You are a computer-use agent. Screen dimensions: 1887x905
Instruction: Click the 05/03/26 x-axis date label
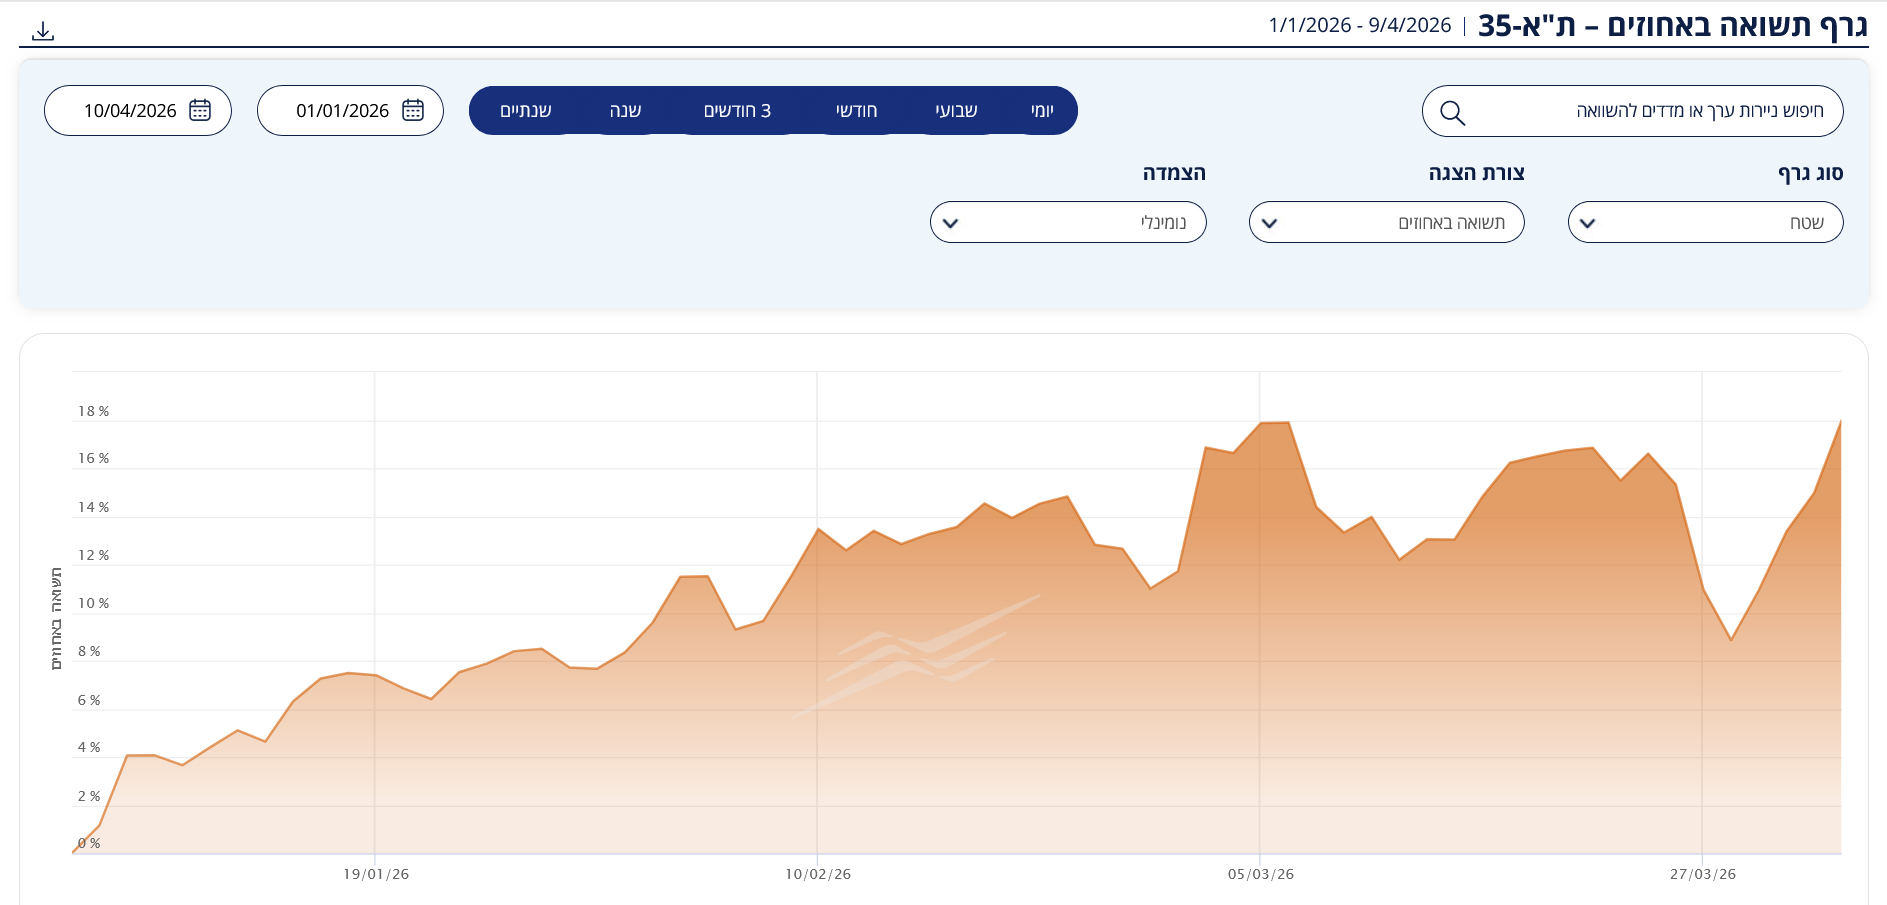pos(1261,874)
